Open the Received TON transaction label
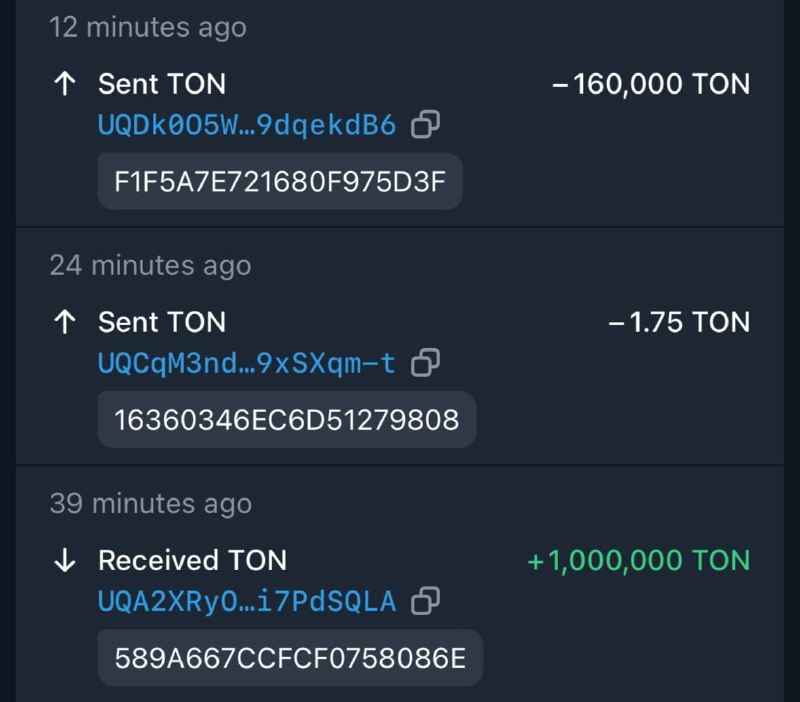This screenshot has height=702, width=800. point(192,560)
